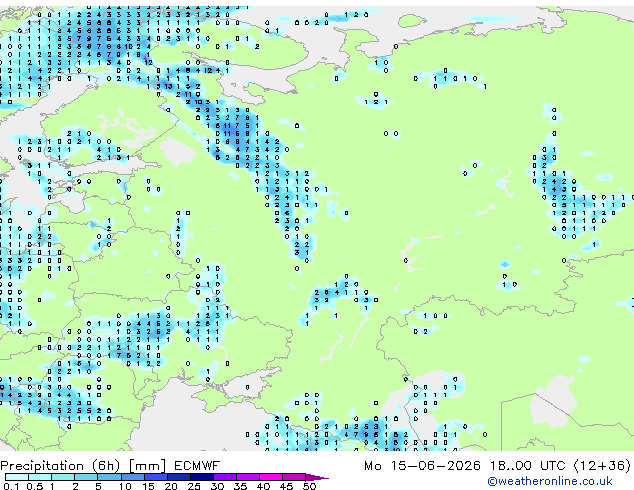The width and height of the screenshot is (634, 490).
Task: Pick the 5–10 mm legend color box
Action: (109, 477)
